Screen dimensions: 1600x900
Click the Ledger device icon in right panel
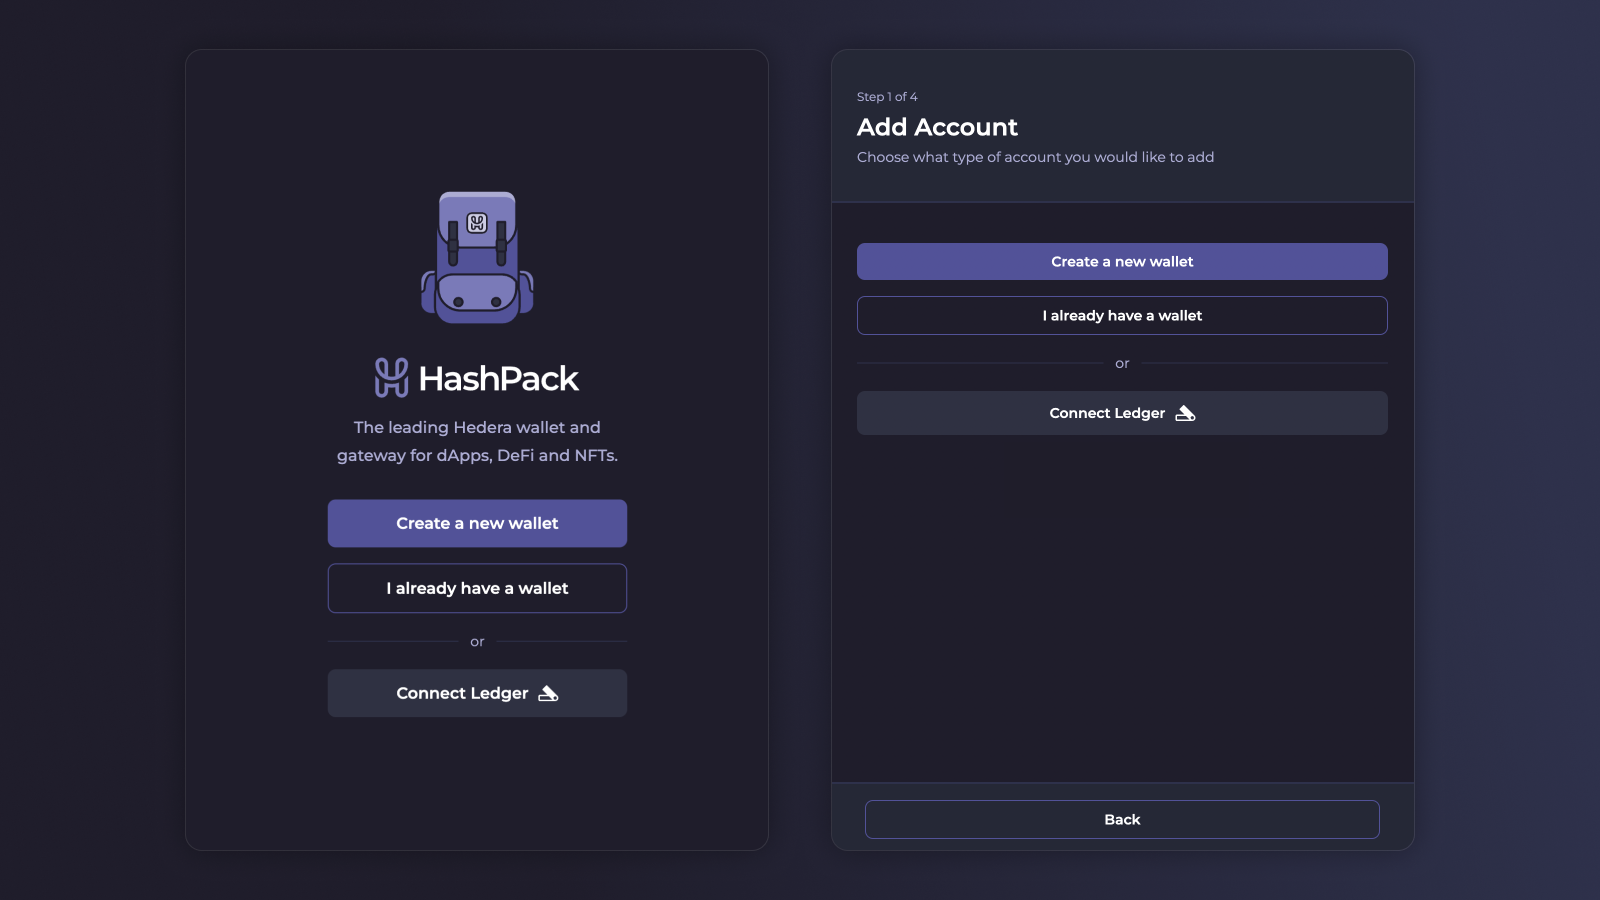coord(1186,412)
